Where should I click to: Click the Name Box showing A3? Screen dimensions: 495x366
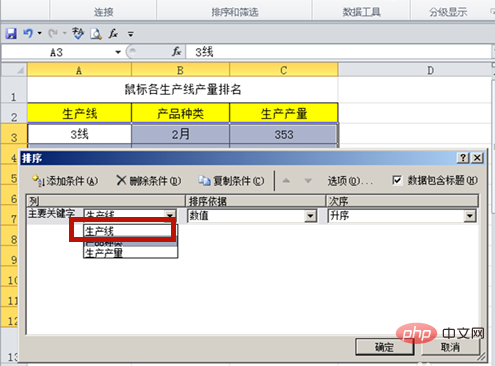pos(57,52)
